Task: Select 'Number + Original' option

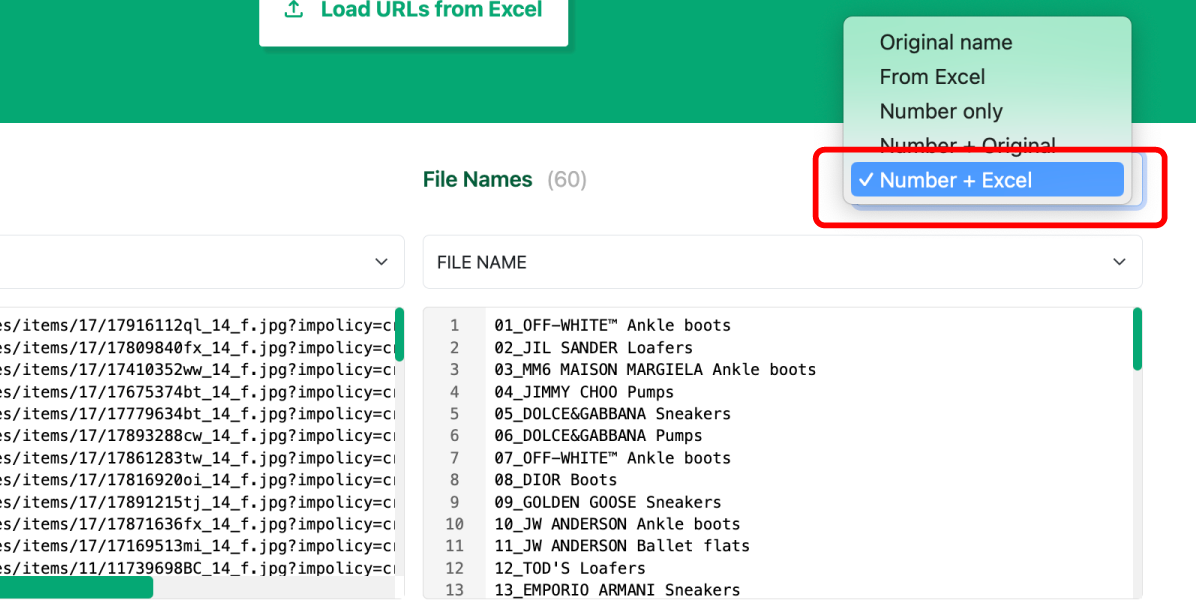Action: 967,145
